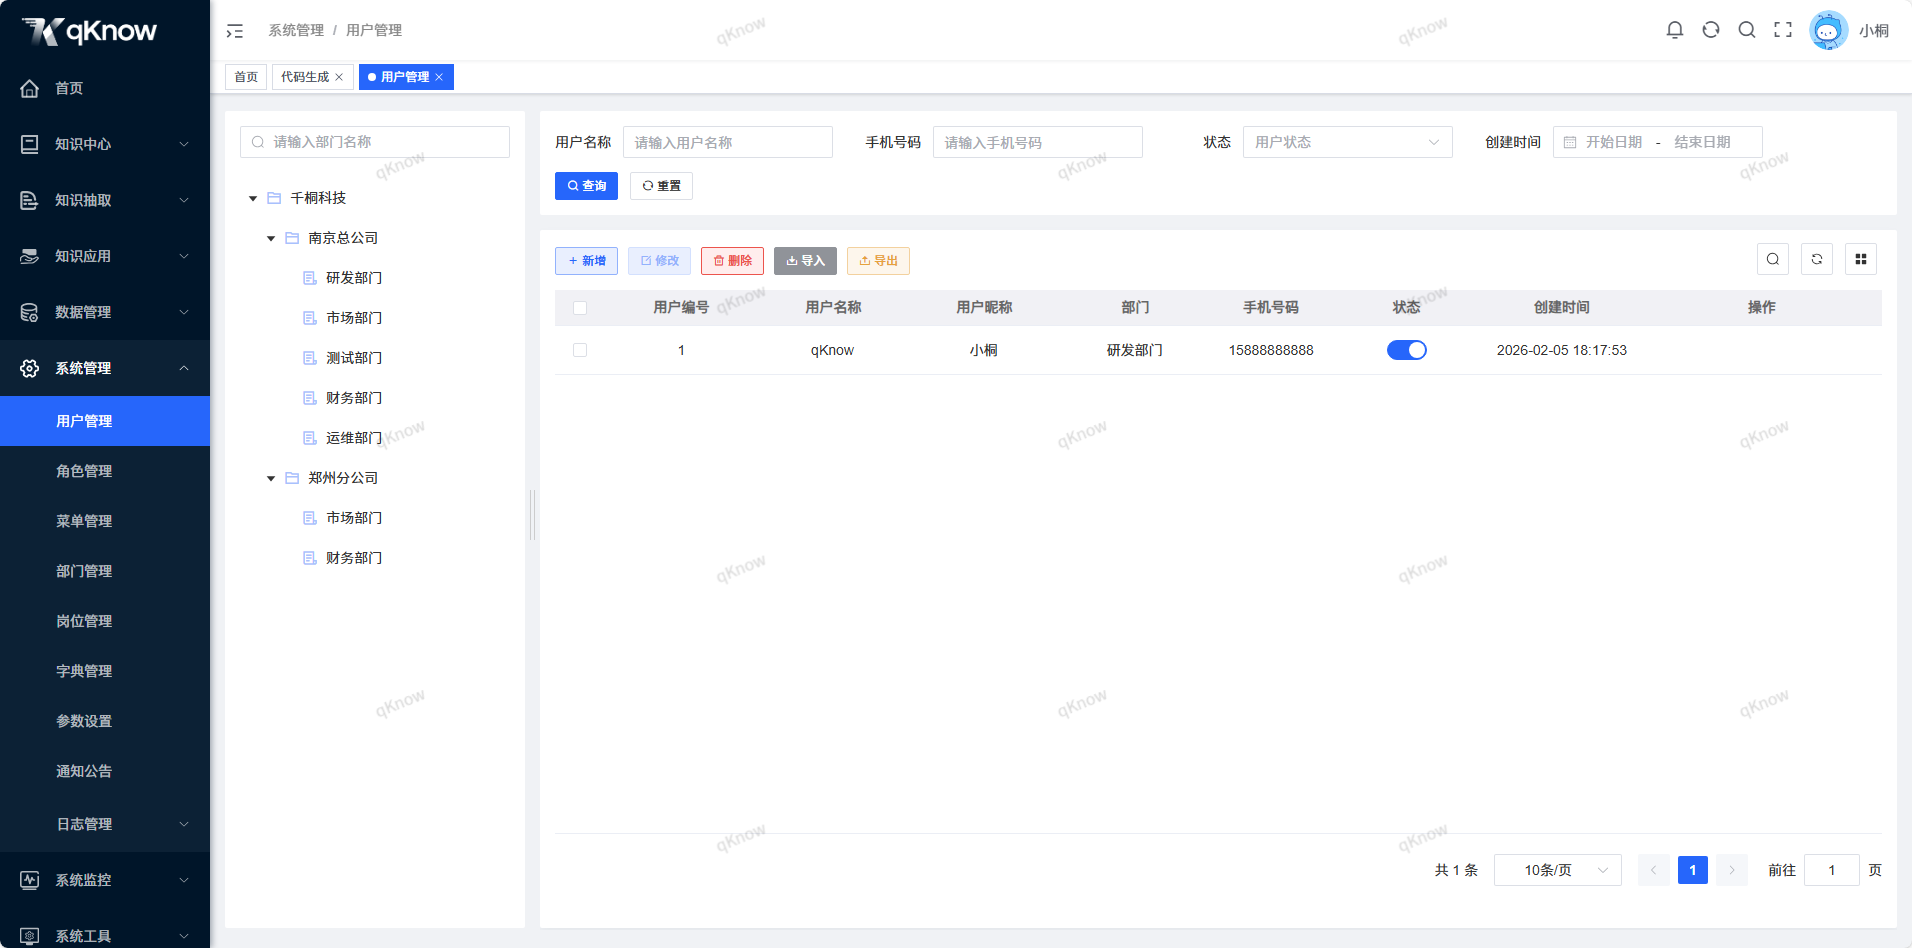Click the qKnow logo
This screenshot has height=948, width=1912.
[90, 31]
